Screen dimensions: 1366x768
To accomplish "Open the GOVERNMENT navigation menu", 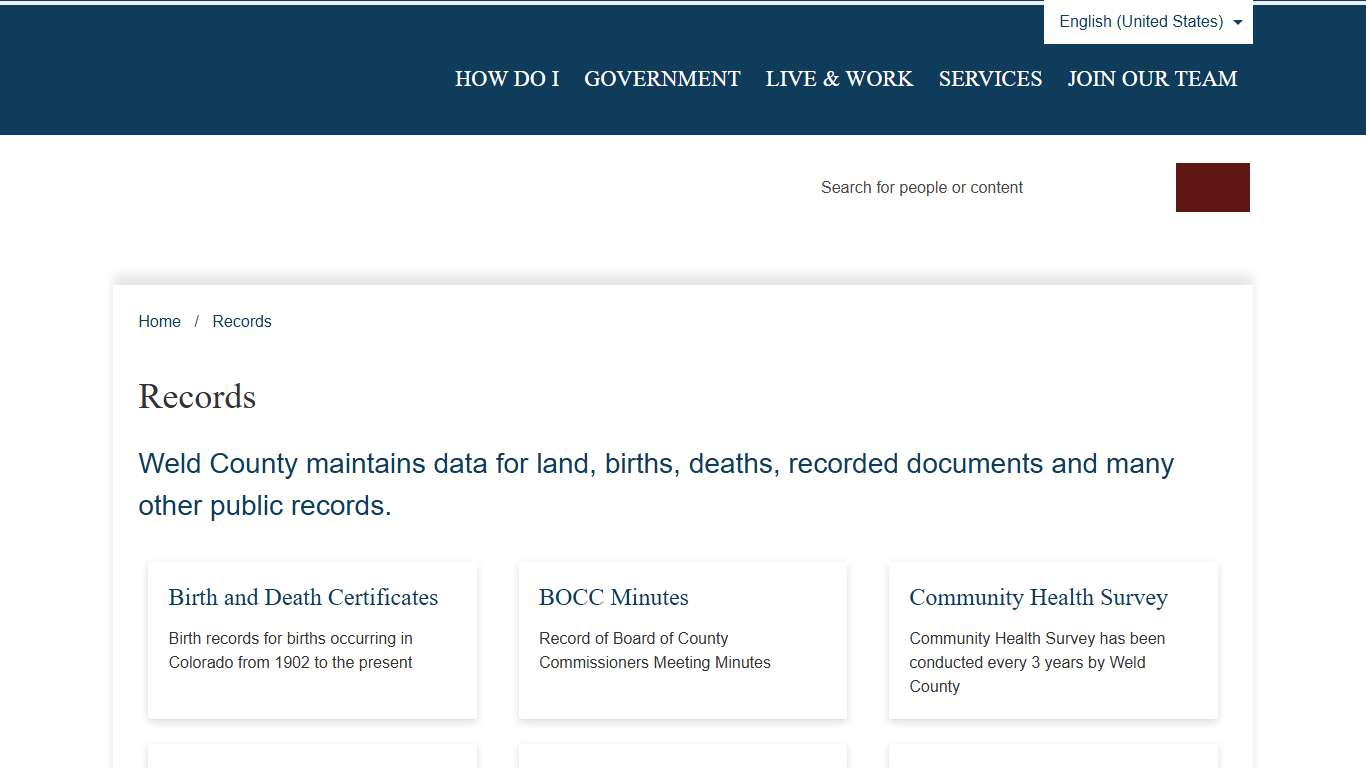I will point(662,79).
